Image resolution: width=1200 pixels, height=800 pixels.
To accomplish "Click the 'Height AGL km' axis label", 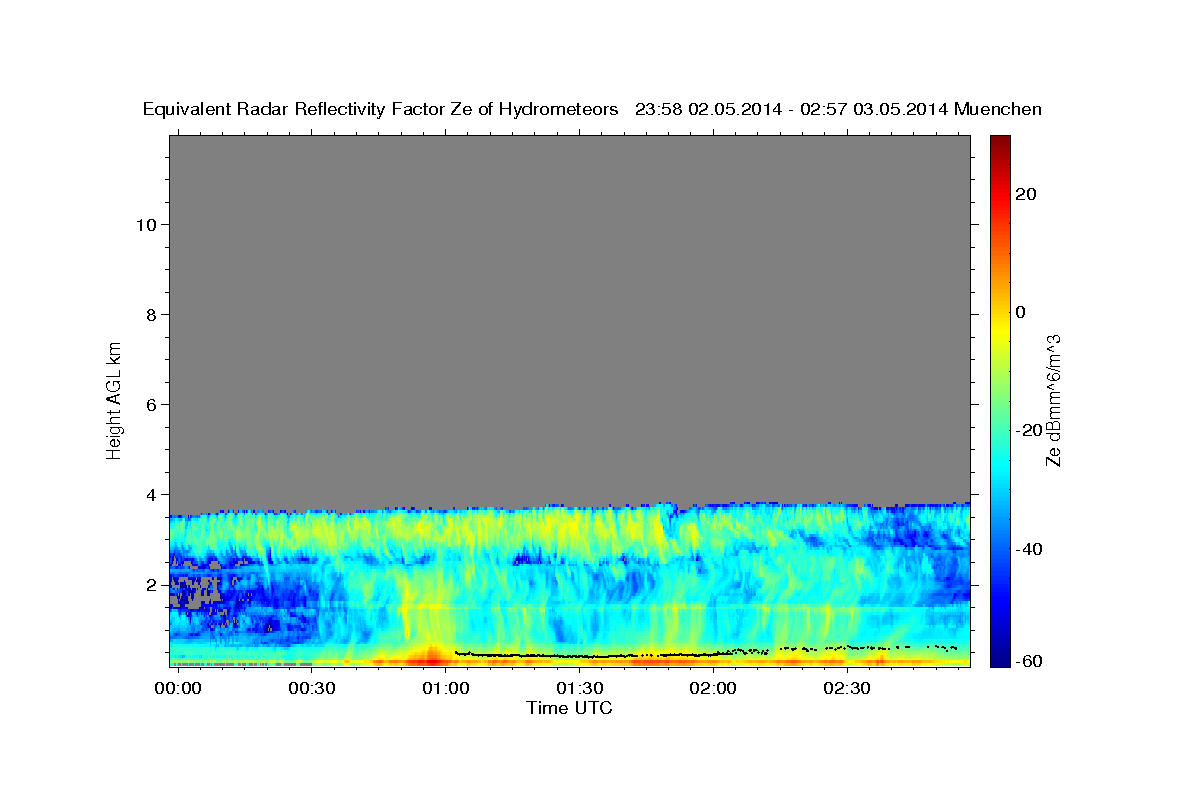I will pyautogui.click(x=114, y=399).
